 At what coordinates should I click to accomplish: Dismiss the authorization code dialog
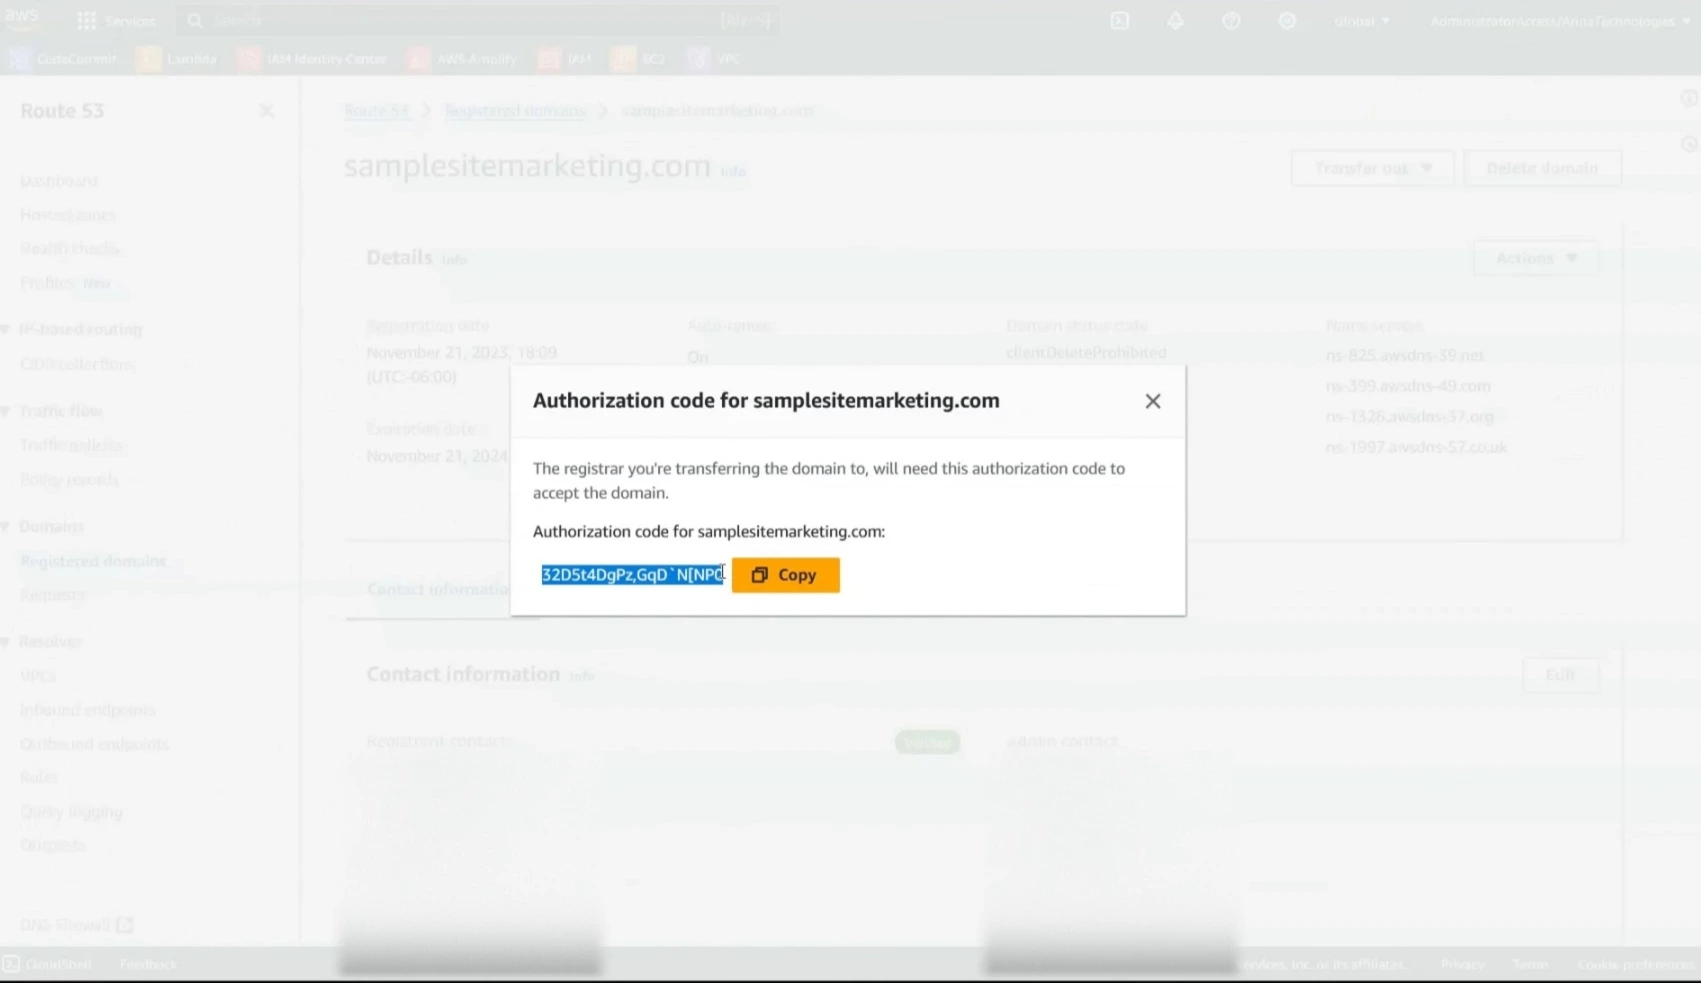pyautogui.click(x=1152, y=400)
